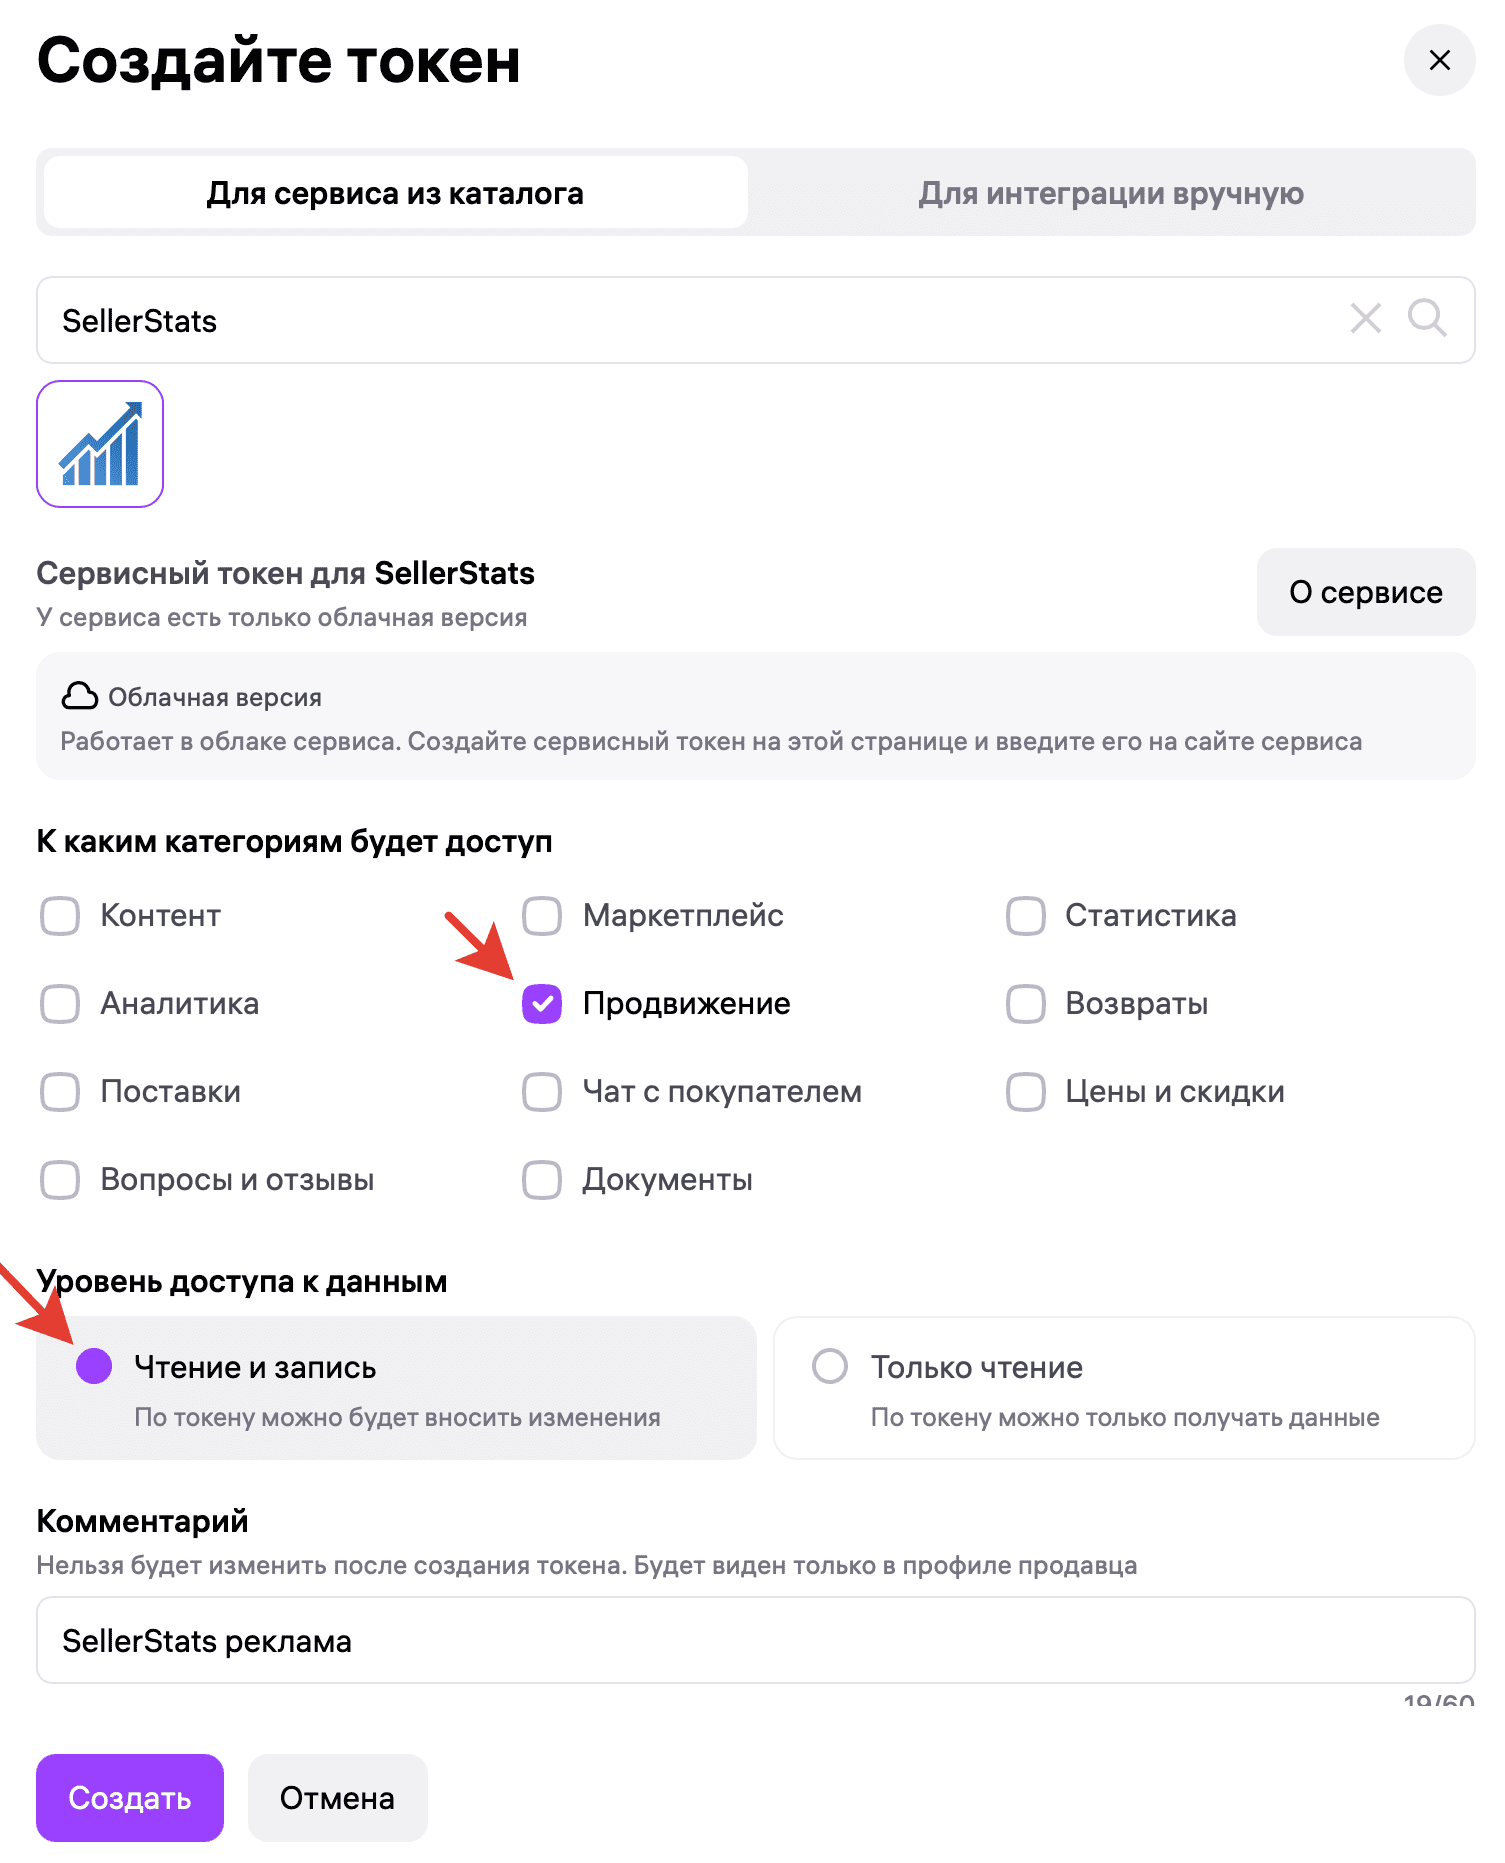
Task: Check the Документы checkbox
Action: tap(541, 1179)
